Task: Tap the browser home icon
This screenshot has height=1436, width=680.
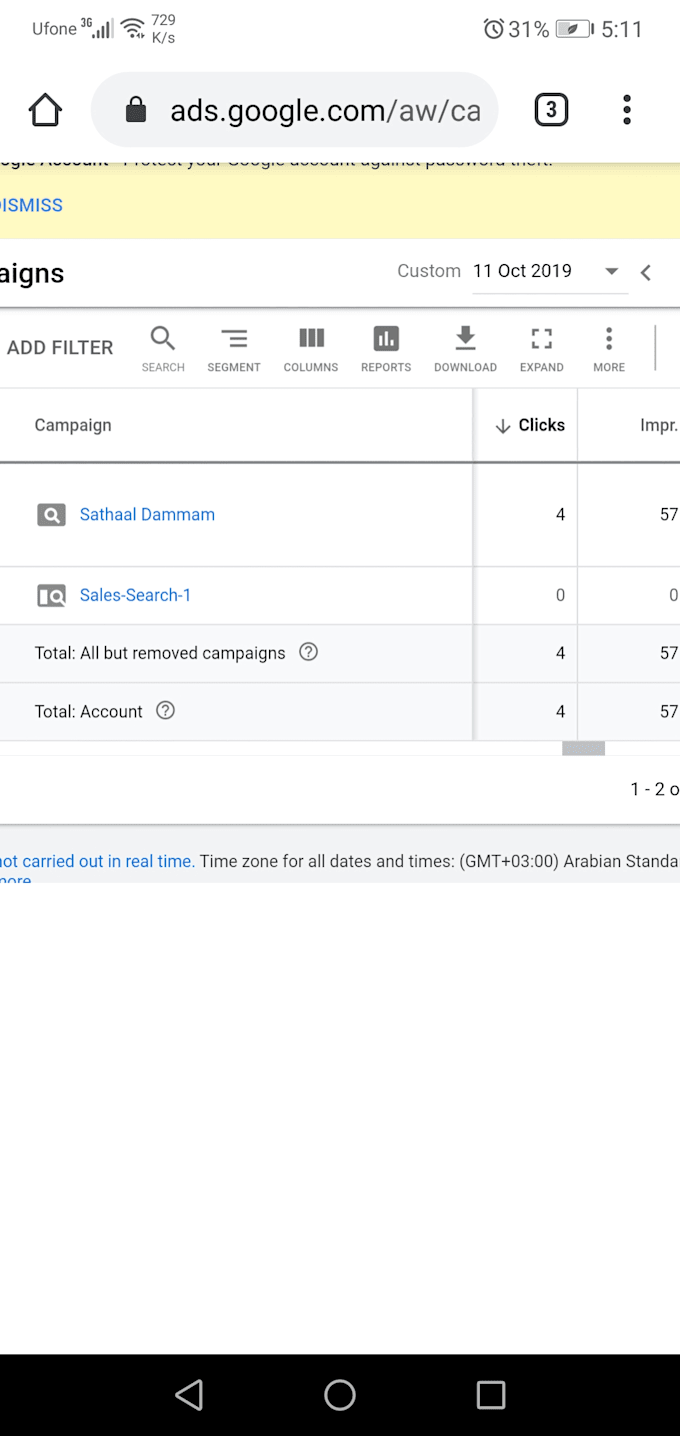Action: [x=45, y=110]
